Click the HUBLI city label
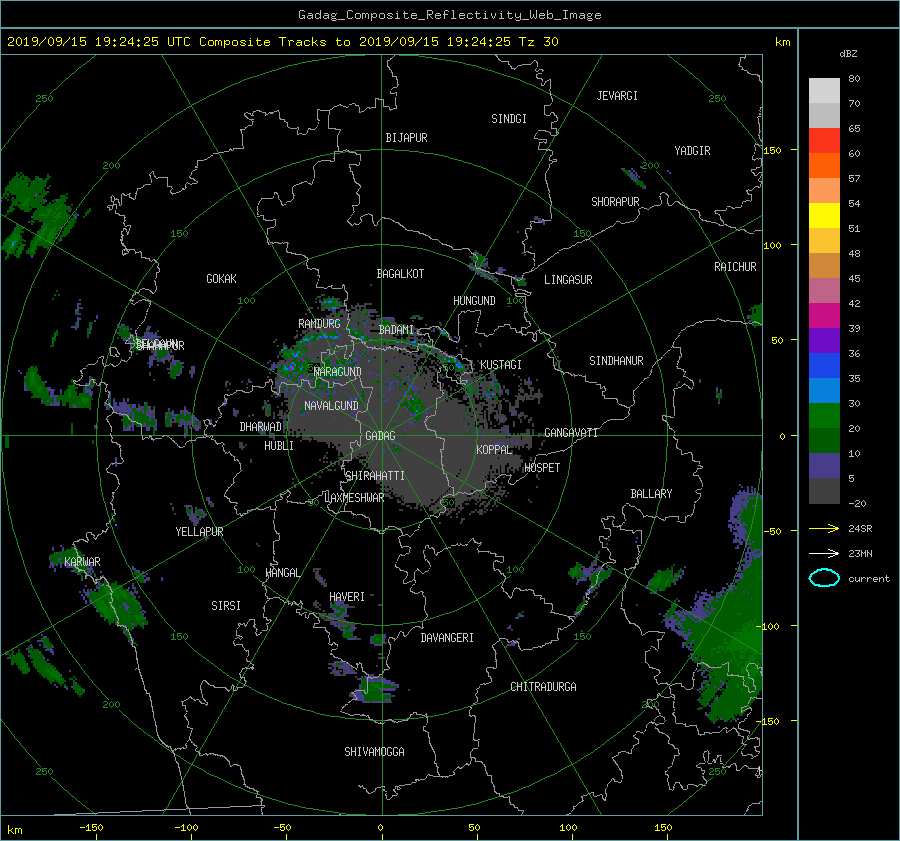Screen dimensions: 900x841 279,446
